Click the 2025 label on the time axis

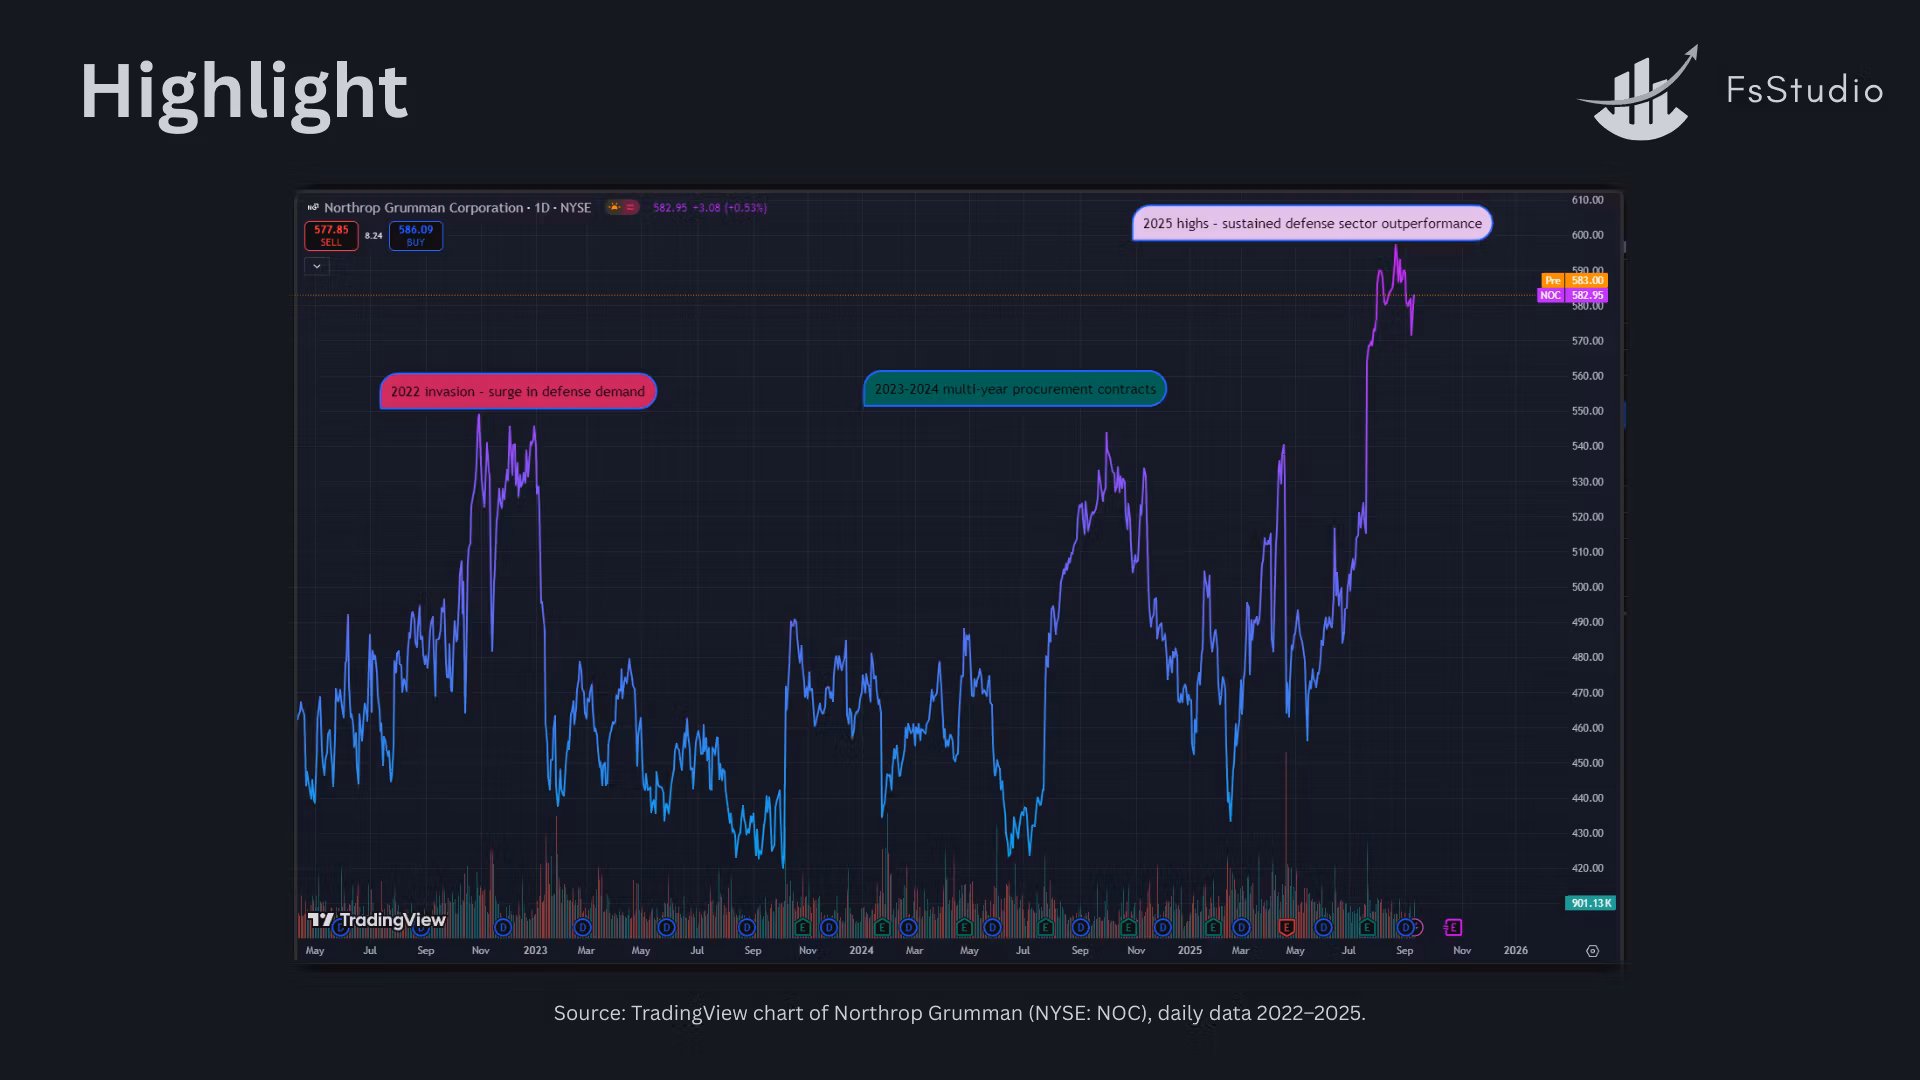coord(1190,951)
